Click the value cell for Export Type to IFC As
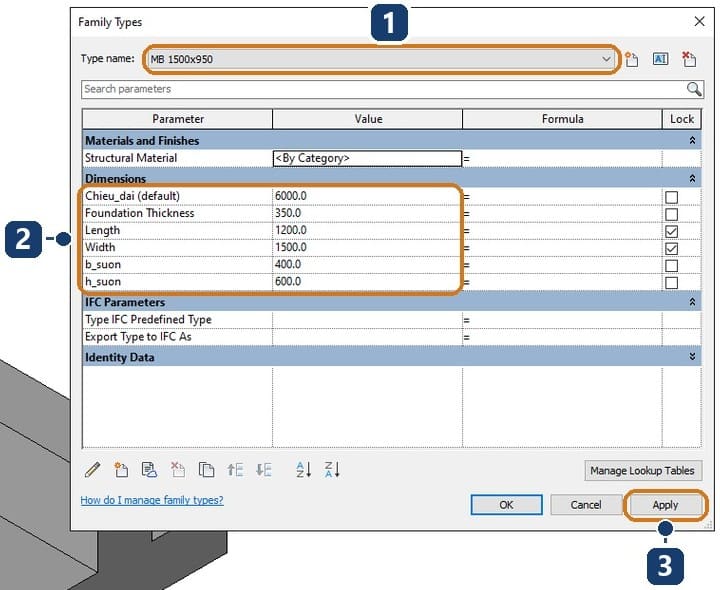 tap(367, 337)
